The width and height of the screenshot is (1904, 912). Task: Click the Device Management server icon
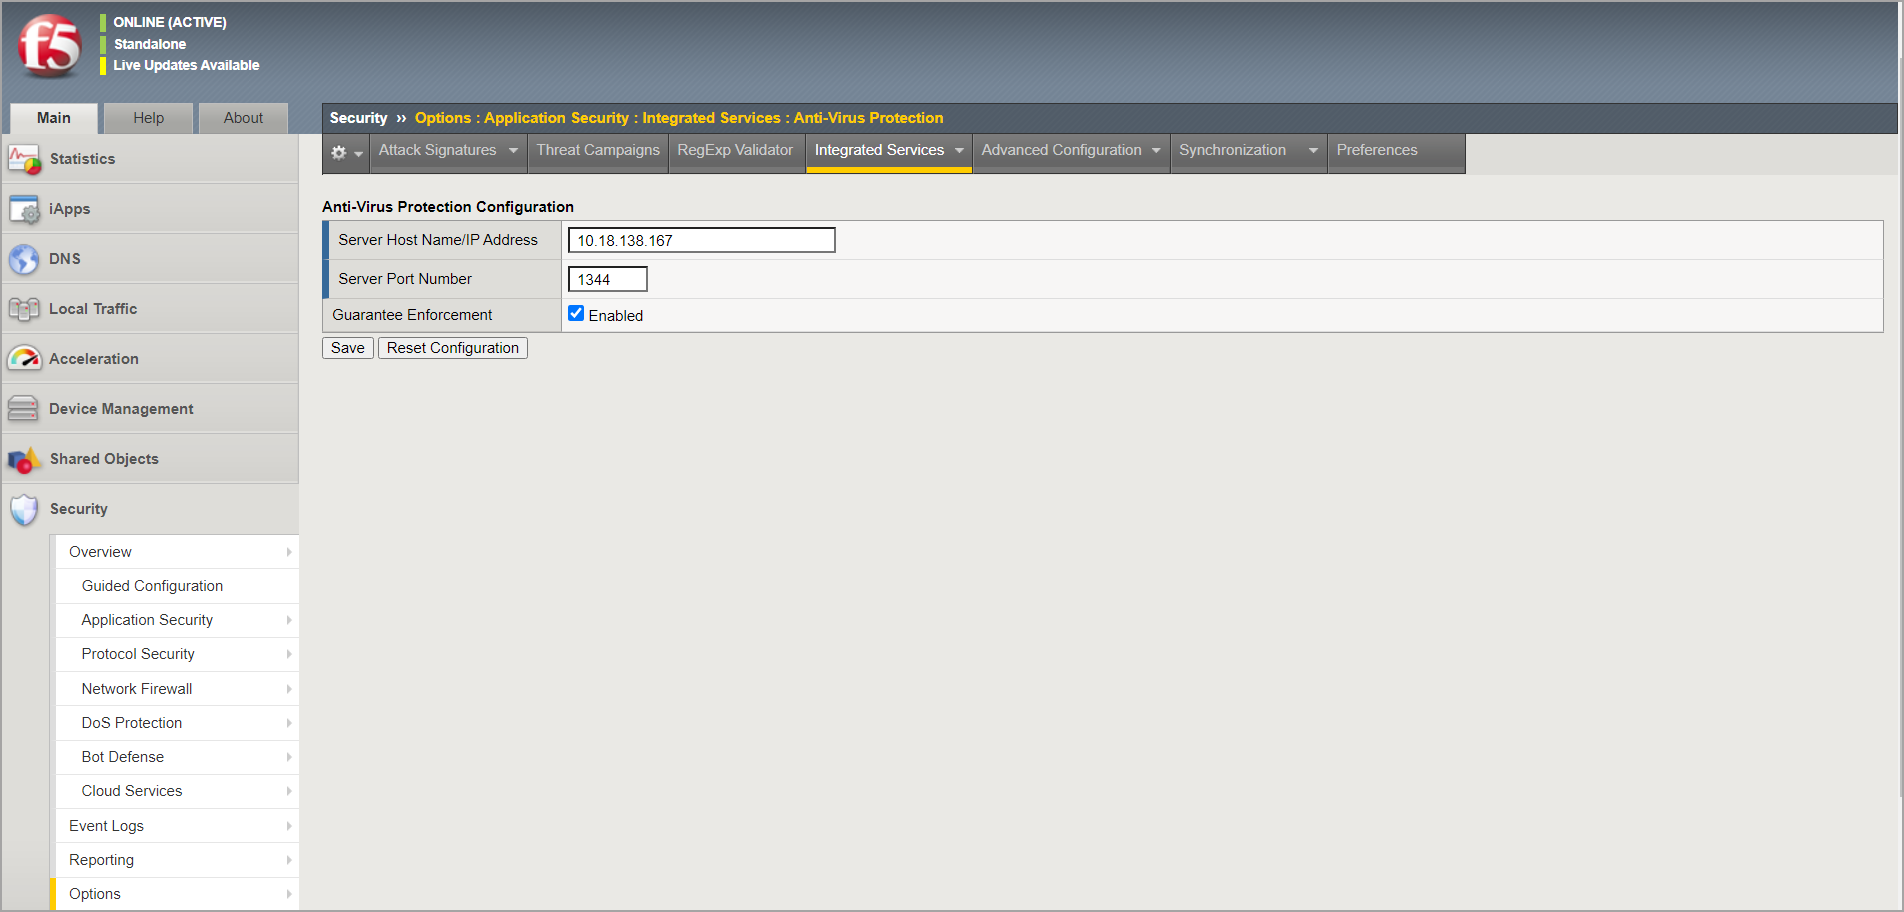click(x=24, y=408)
